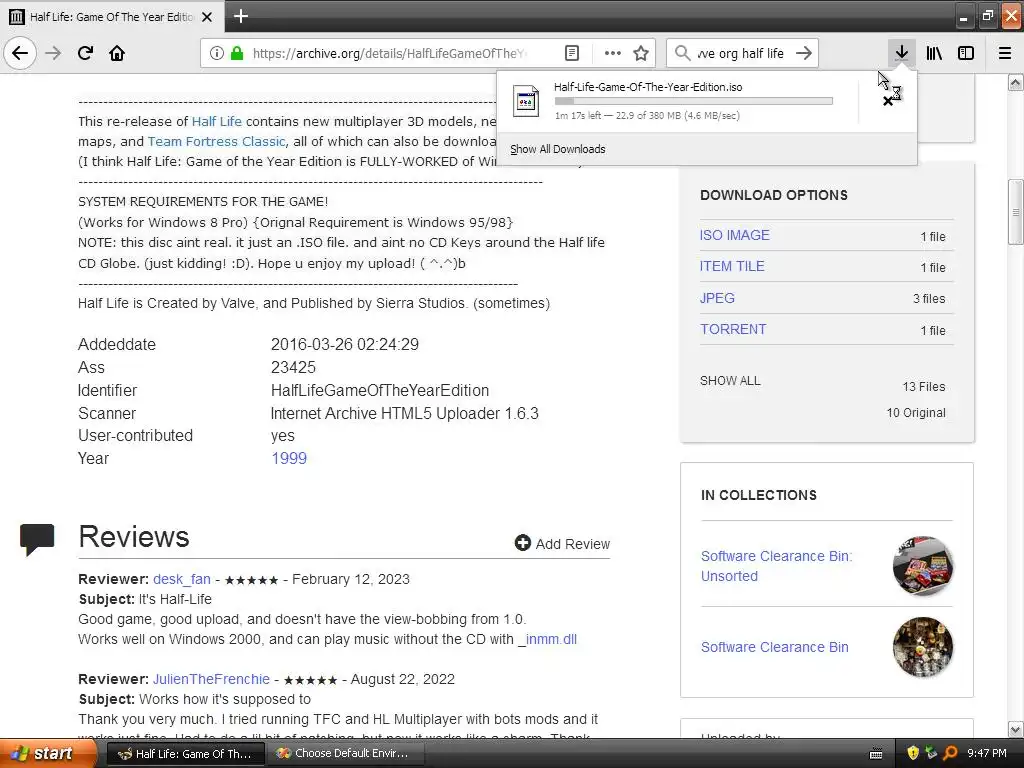Click the Add Review text
This screenshot has height=768, width=1024.
click(x=573, y=544)
